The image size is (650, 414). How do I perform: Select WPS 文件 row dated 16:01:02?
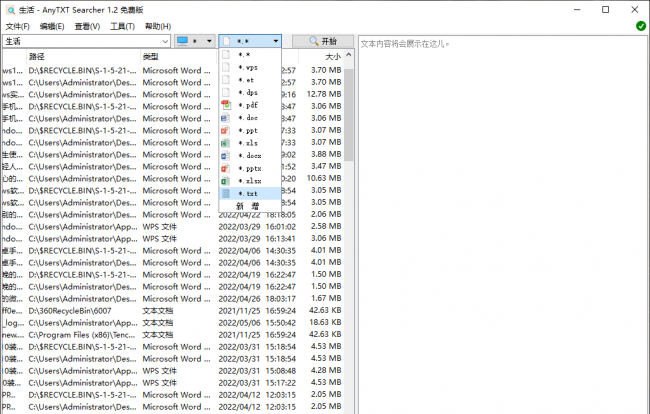[173, 227]
